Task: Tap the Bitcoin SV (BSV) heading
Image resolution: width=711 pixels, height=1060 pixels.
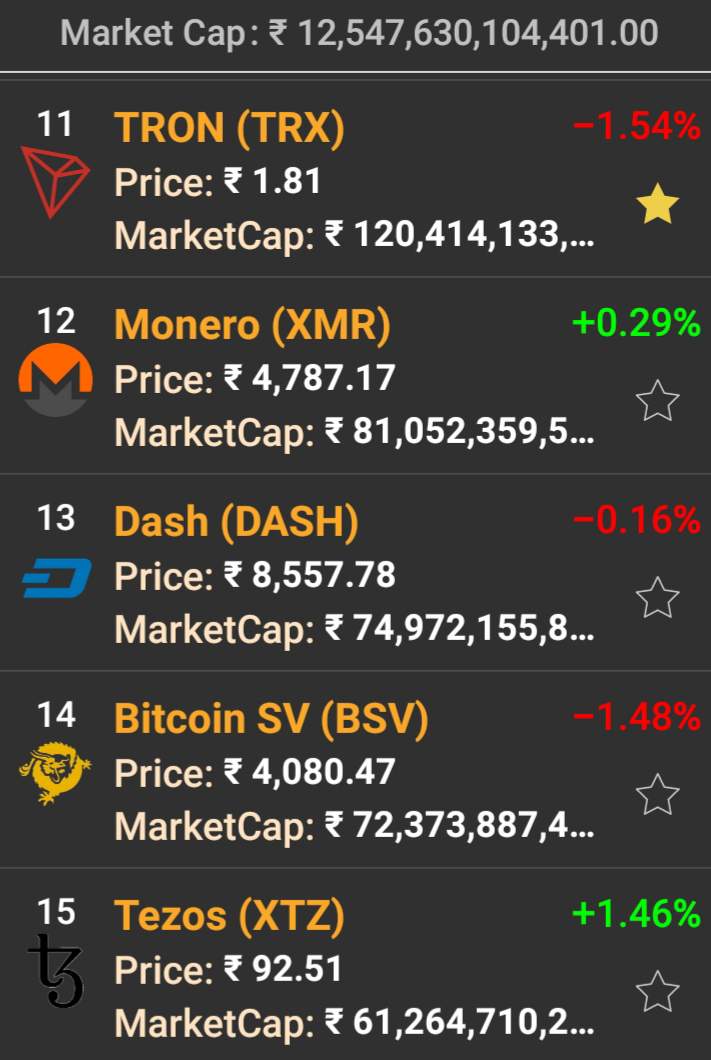Action: (x=271, y=719)
